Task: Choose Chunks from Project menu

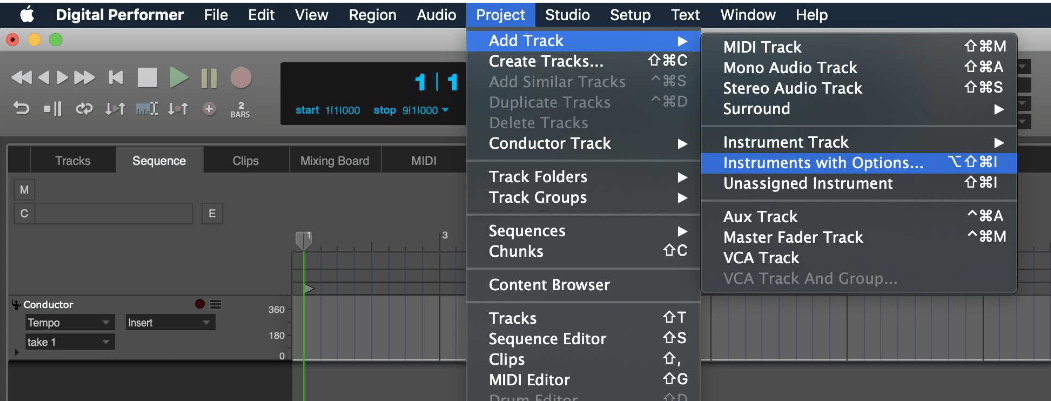Action: coord(583,251)
